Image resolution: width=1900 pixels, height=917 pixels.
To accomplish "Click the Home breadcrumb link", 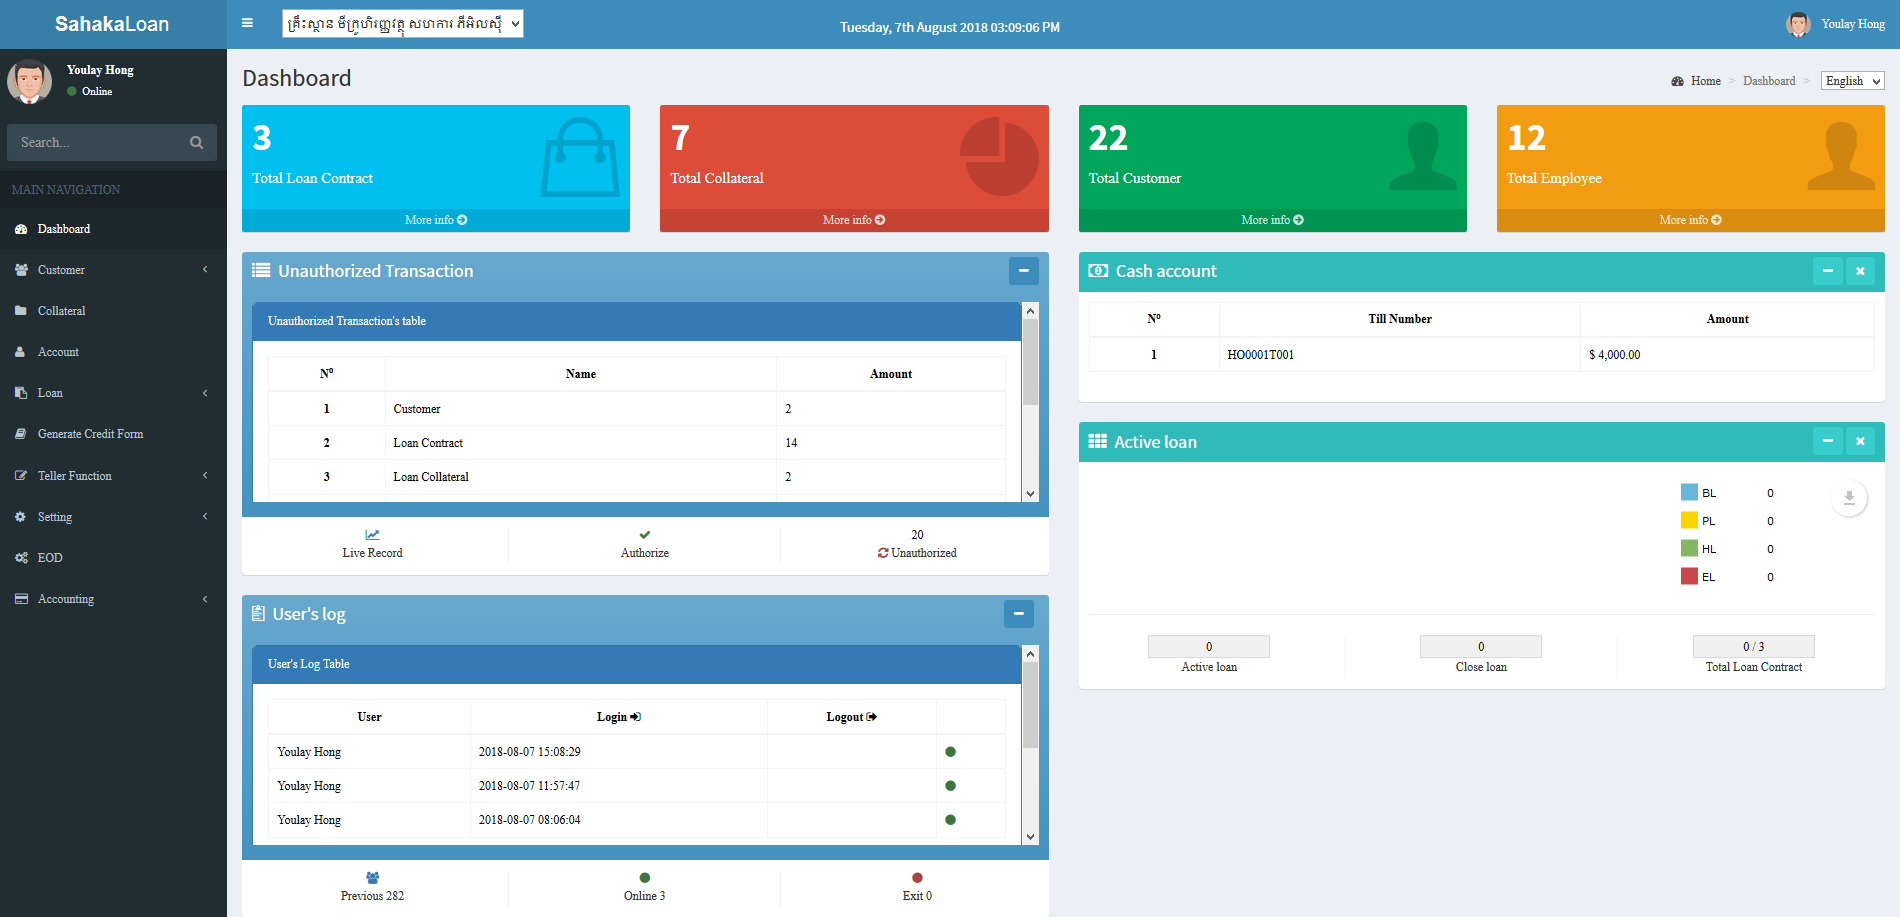I will [1705, 81].
